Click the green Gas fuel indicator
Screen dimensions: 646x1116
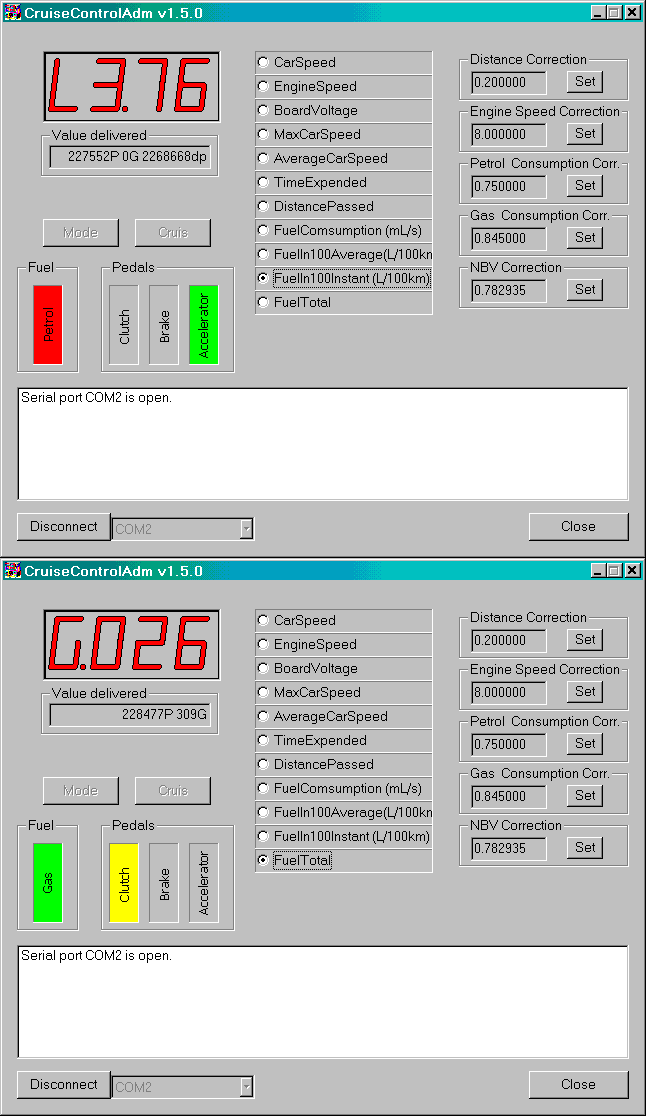point(48,882)
